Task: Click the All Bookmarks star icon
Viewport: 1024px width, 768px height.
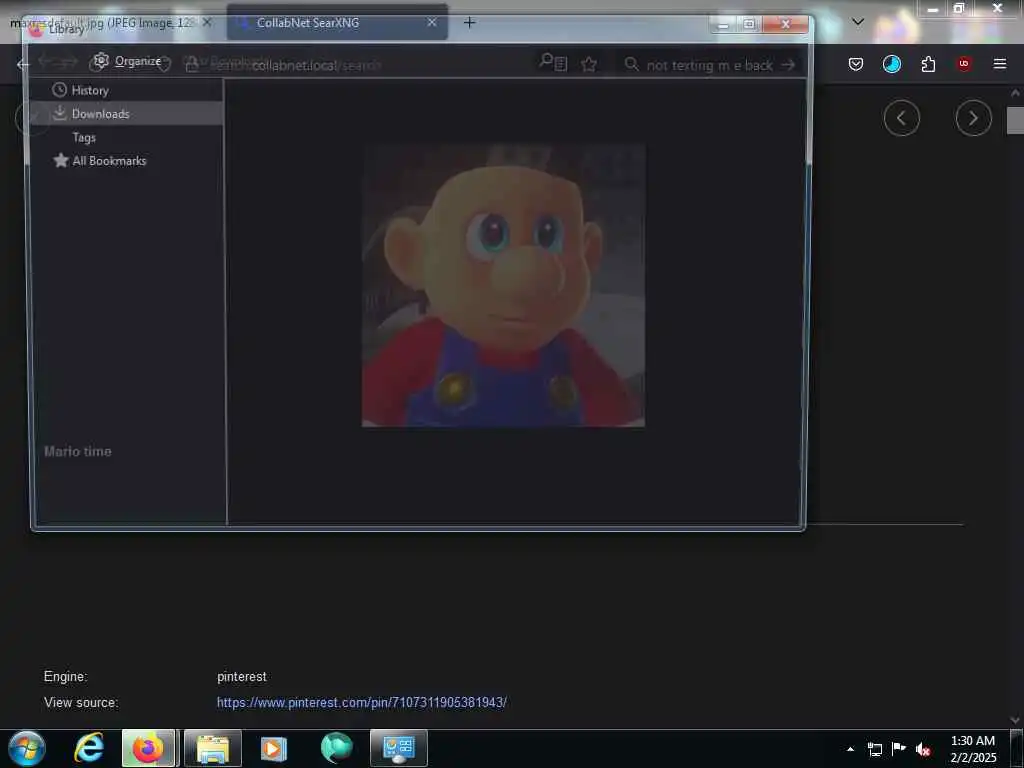Action: [x=61, y=160]
